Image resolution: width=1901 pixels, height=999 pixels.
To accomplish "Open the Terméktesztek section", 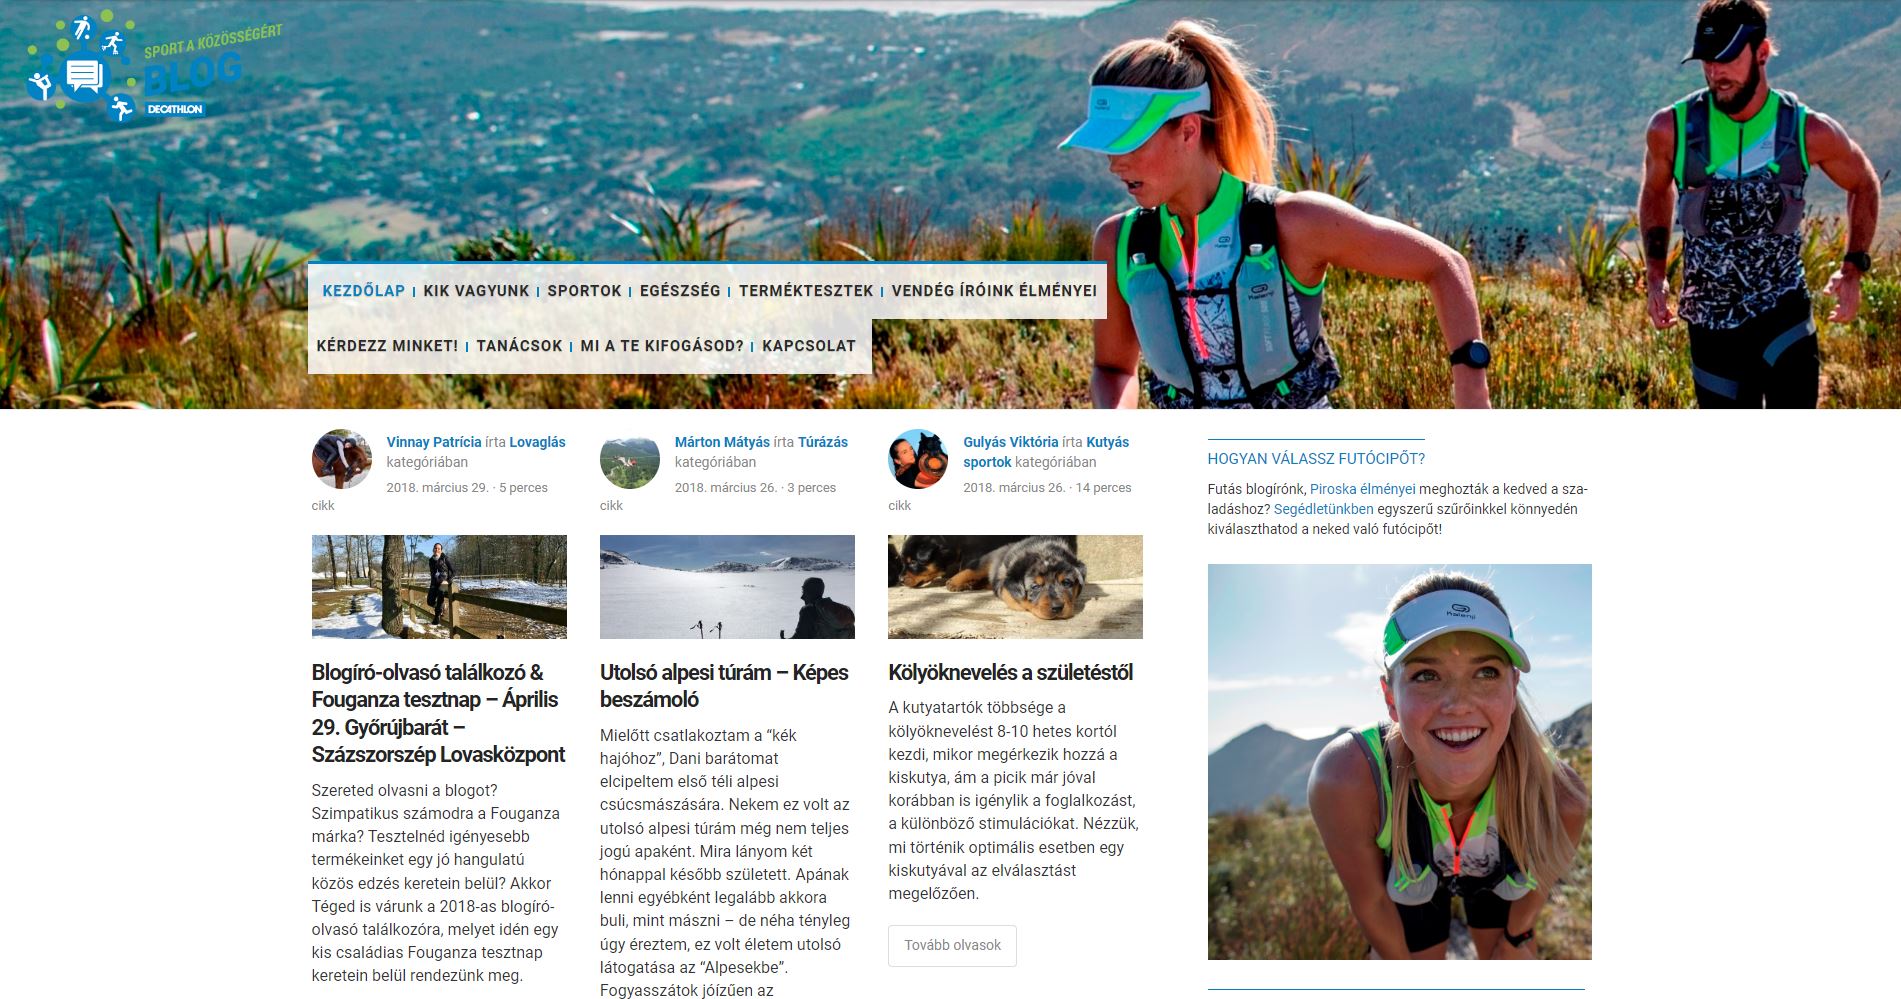I will (806, 291).
